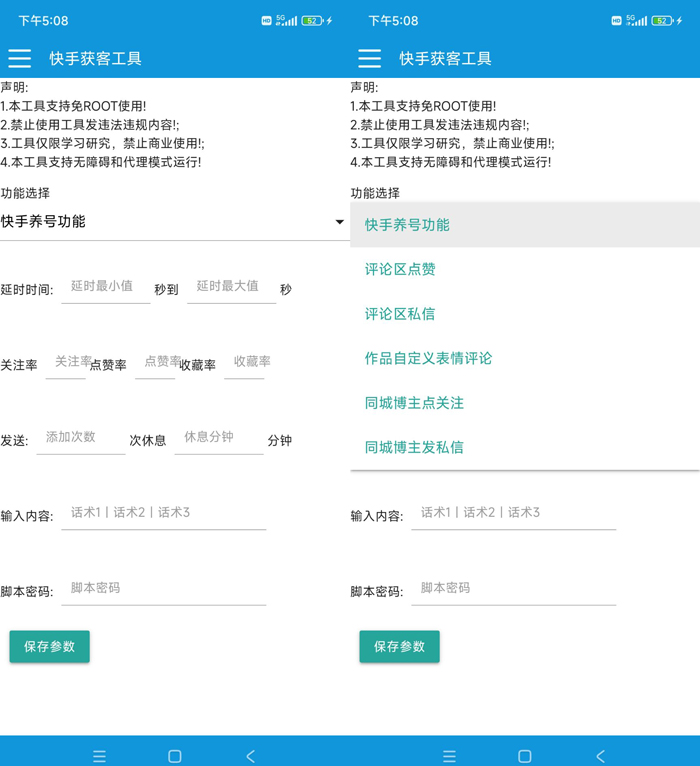This screenshot has height=766, width=700.
Task: Click 保存参数 button on the left screen
Action: (50, 647)
